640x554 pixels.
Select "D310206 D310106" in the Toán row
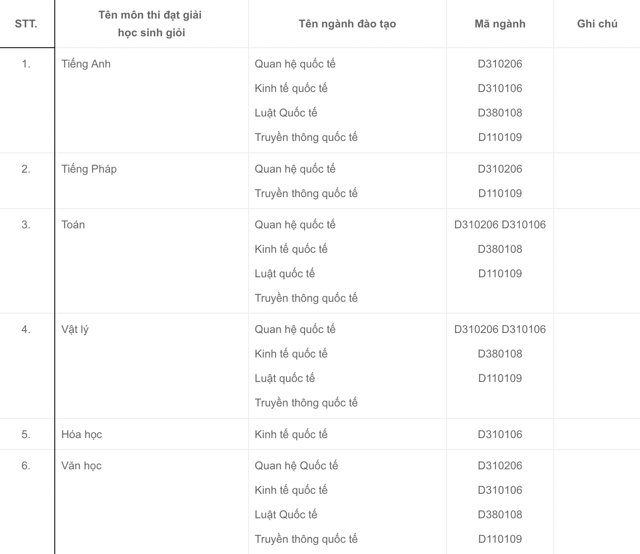(x=500, y=225)
